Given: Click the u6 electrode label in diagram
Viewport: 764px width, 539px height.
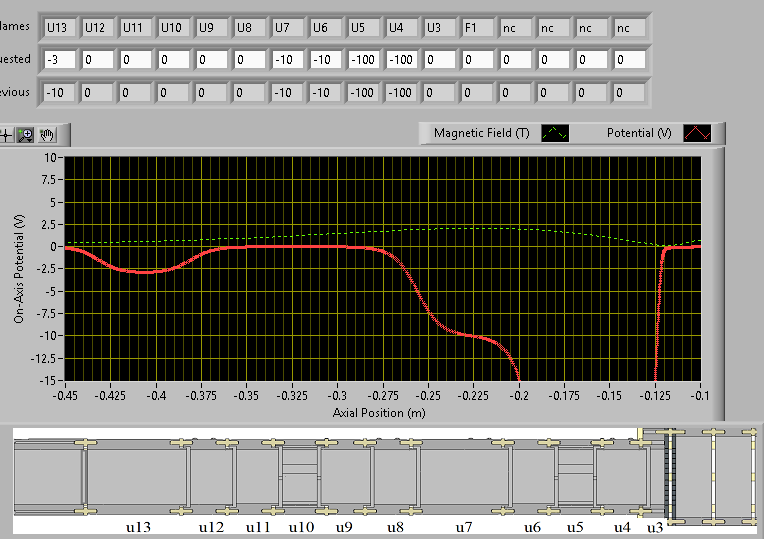Looking at the screenshot, I should coord(532,527).
